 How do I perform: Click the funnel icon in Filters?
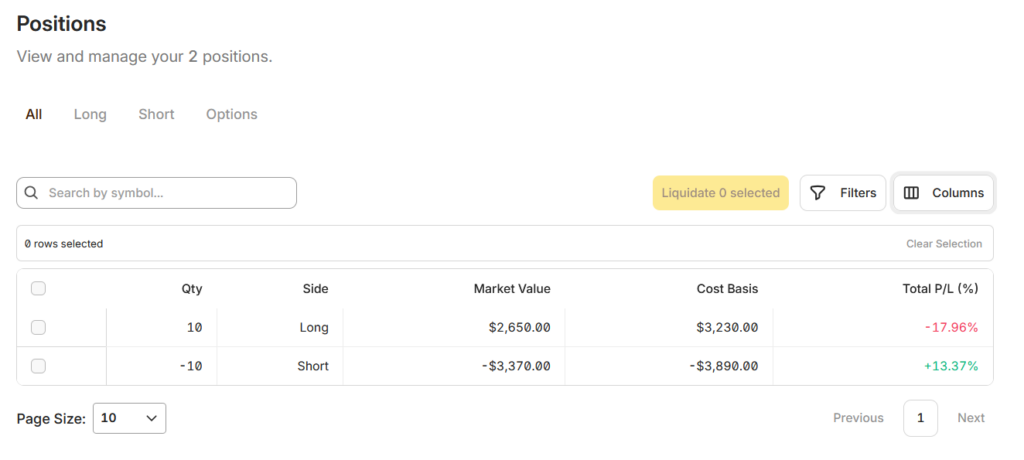point(818,193)
